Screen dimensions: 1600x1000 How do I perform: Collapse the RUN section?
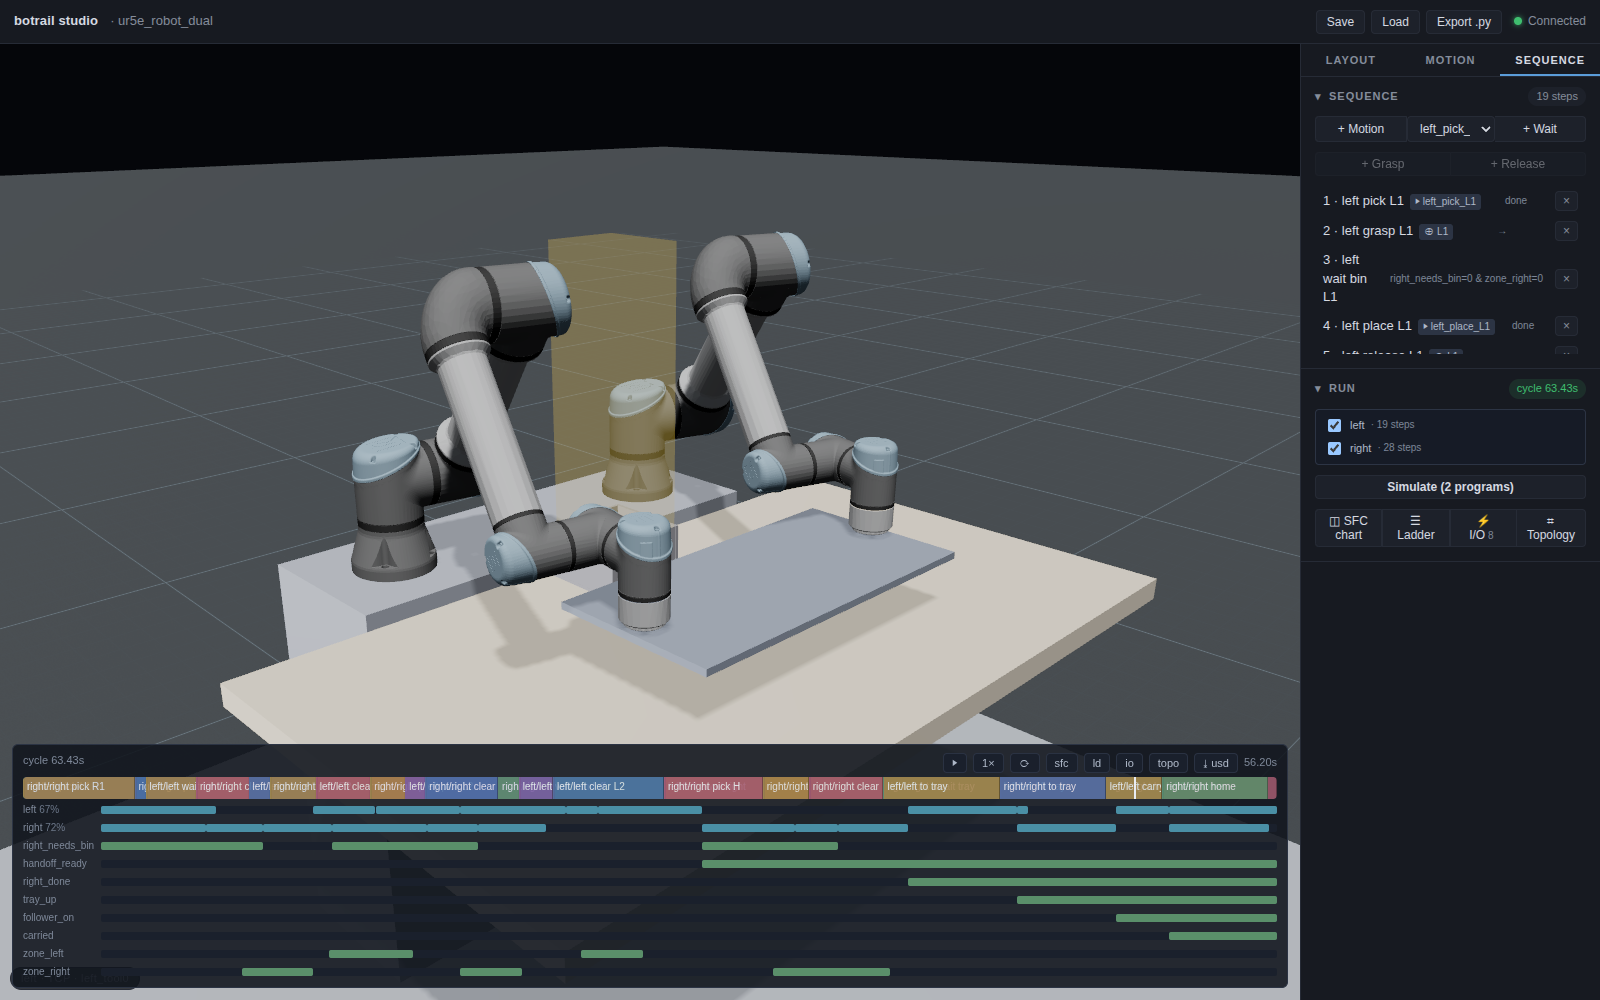click(1318, 389)
